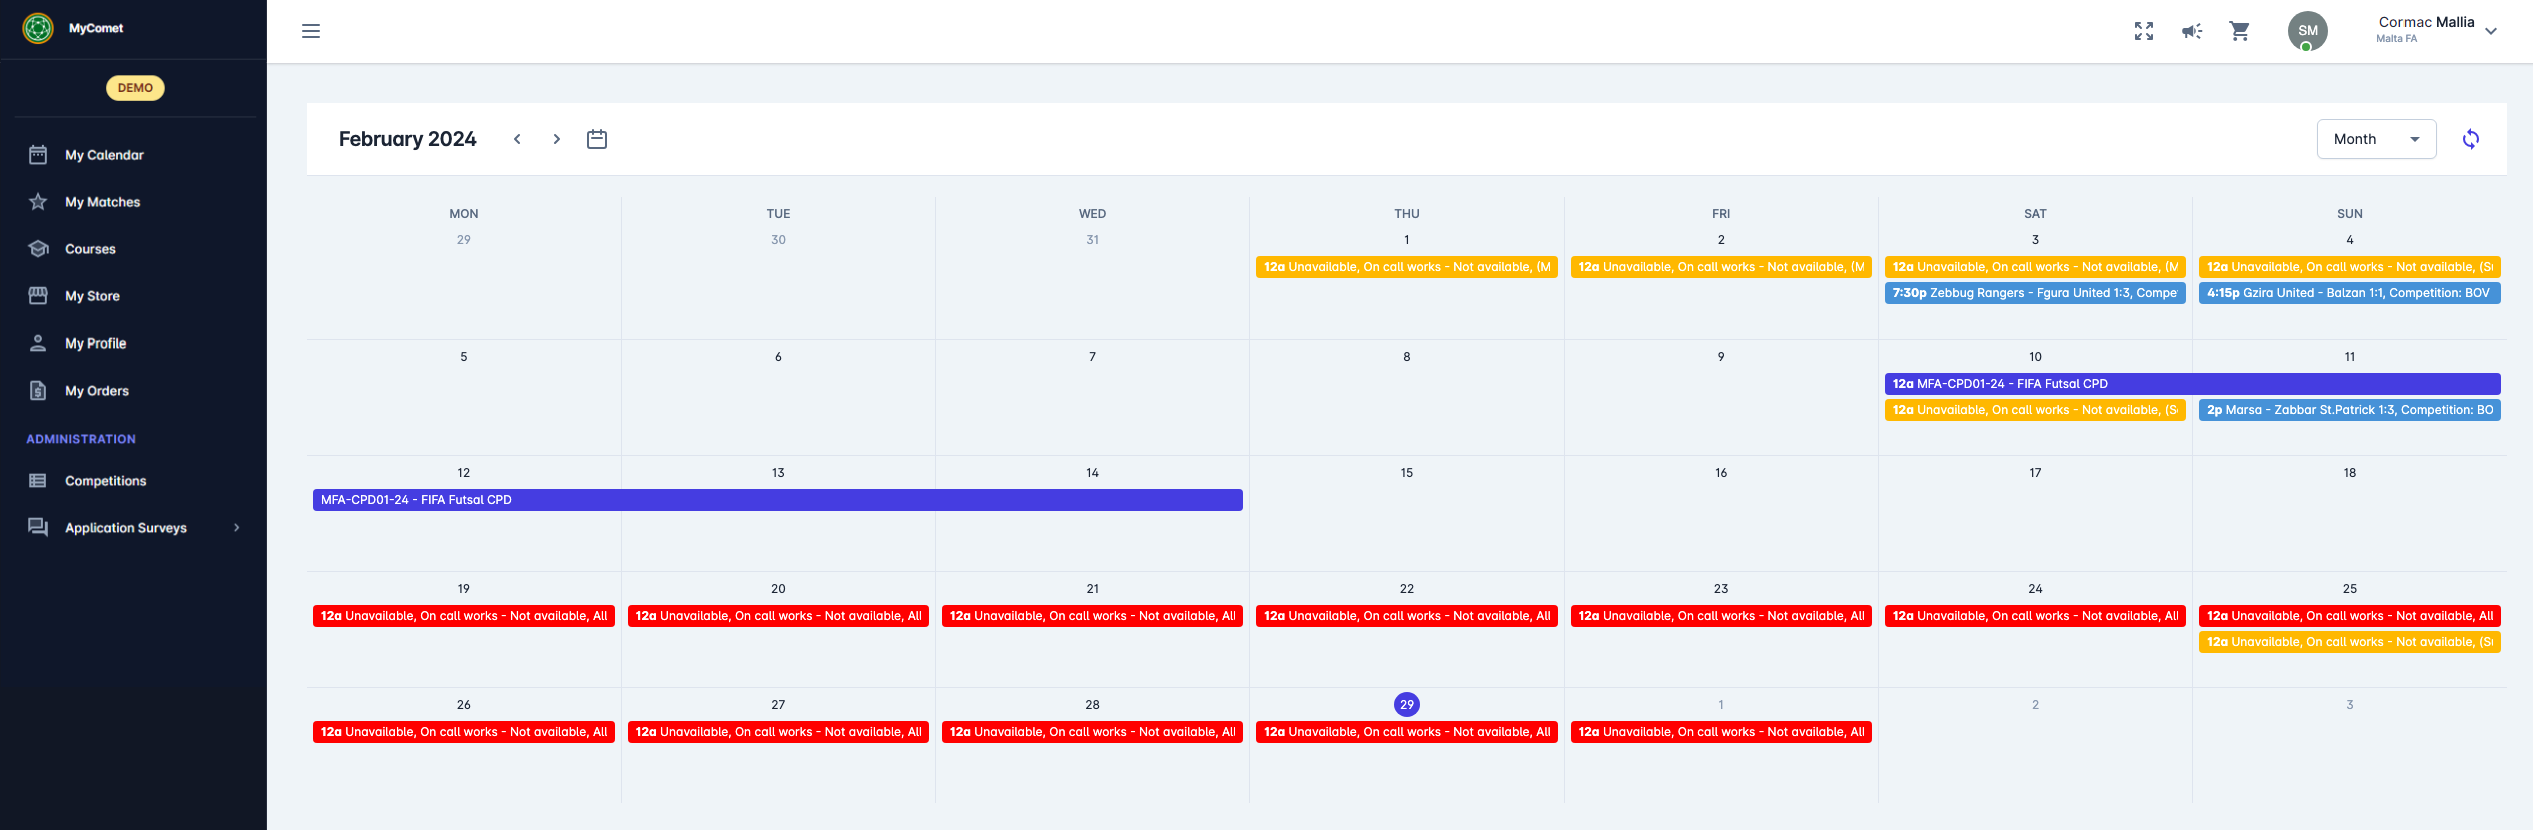
Task: Click the SM user avatar
Action: (x=2307, y=31)
